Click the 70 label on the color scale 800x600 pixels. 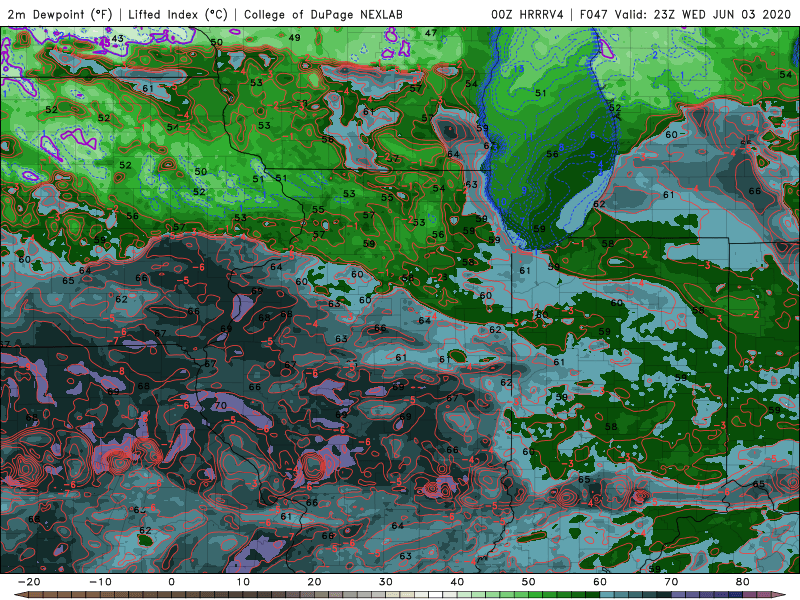pyautogui.click(x=671, y=582)
